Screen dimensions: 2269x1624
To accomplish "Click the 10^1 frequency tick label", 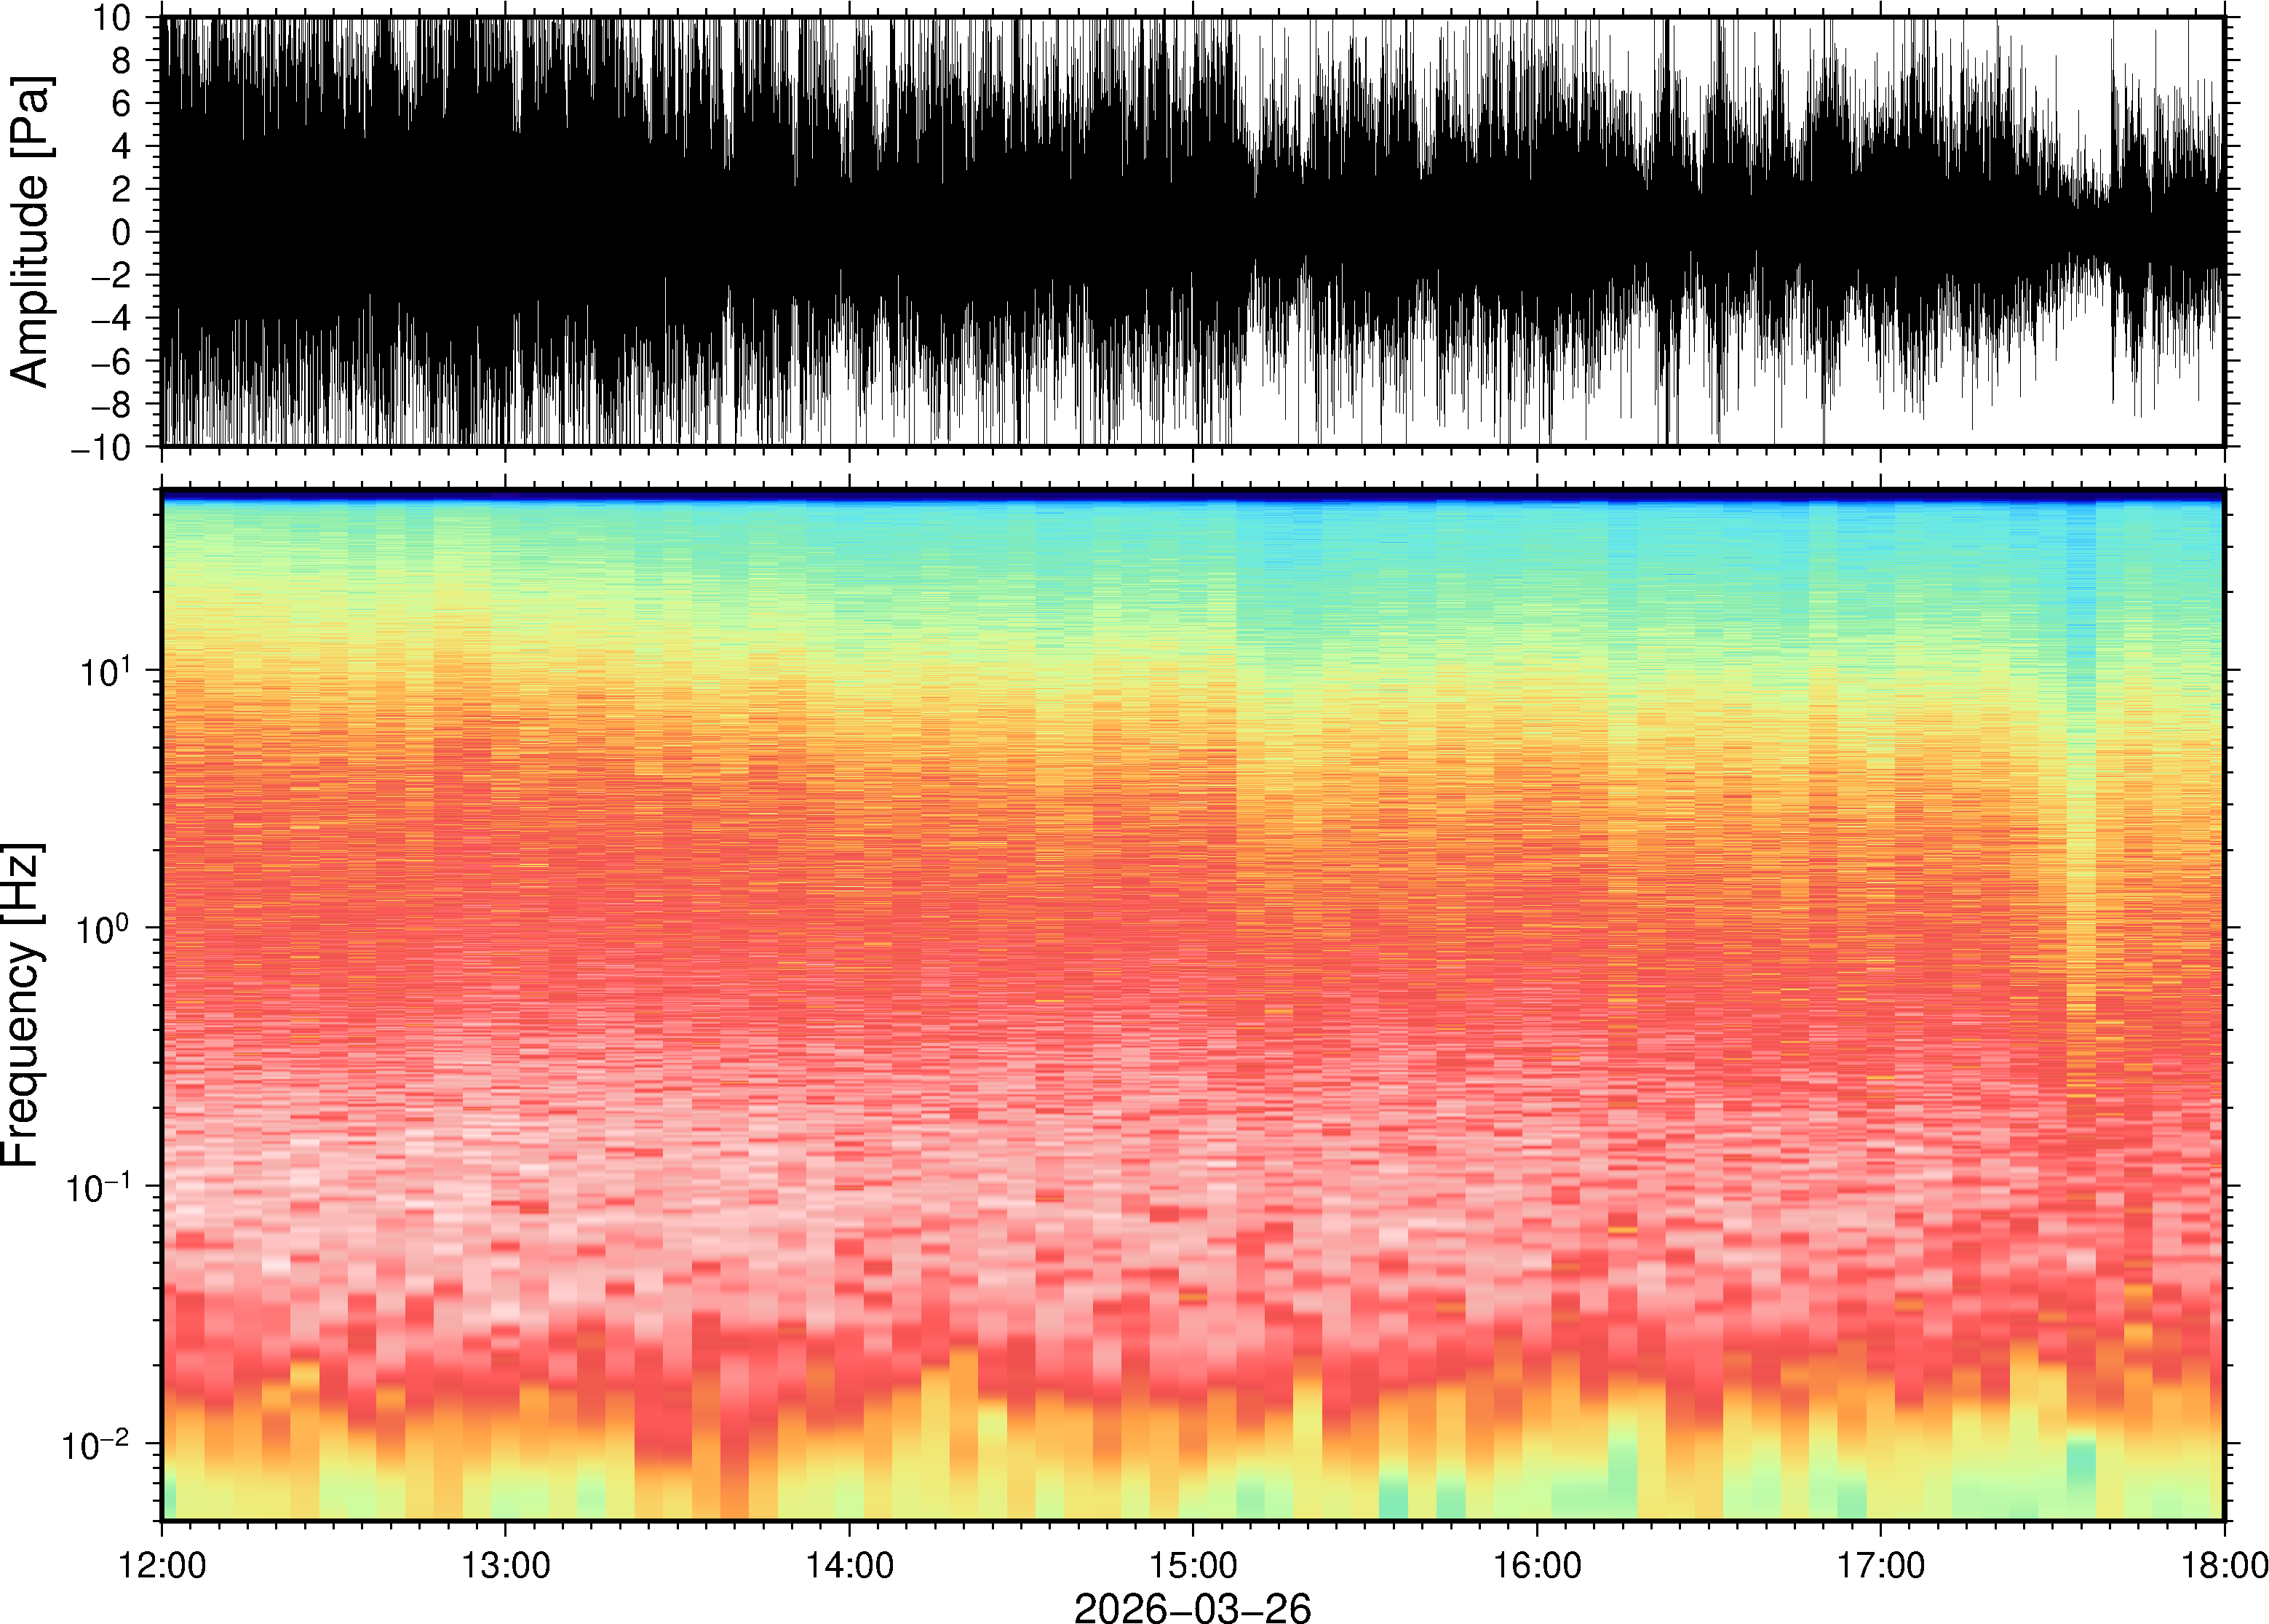I will [x=104, y=671].
